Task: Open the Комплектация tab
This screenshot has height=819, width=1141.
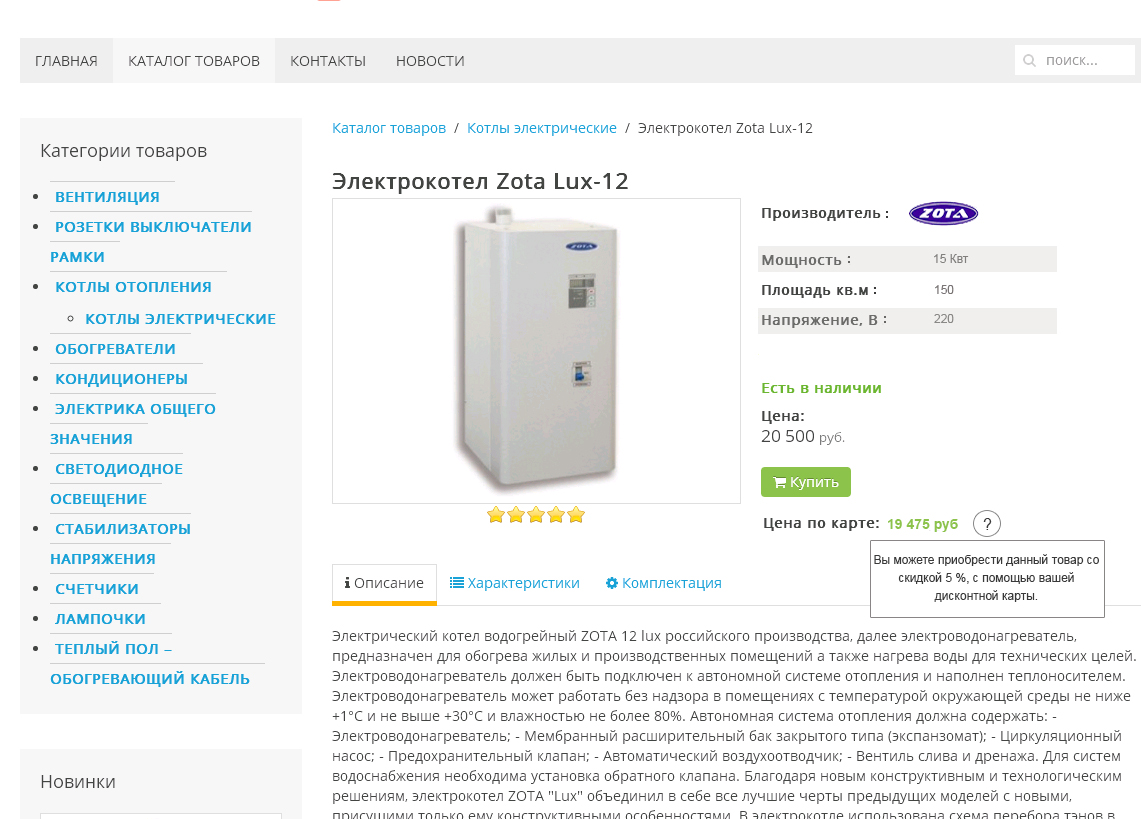Action: click(x=664, y=583)
